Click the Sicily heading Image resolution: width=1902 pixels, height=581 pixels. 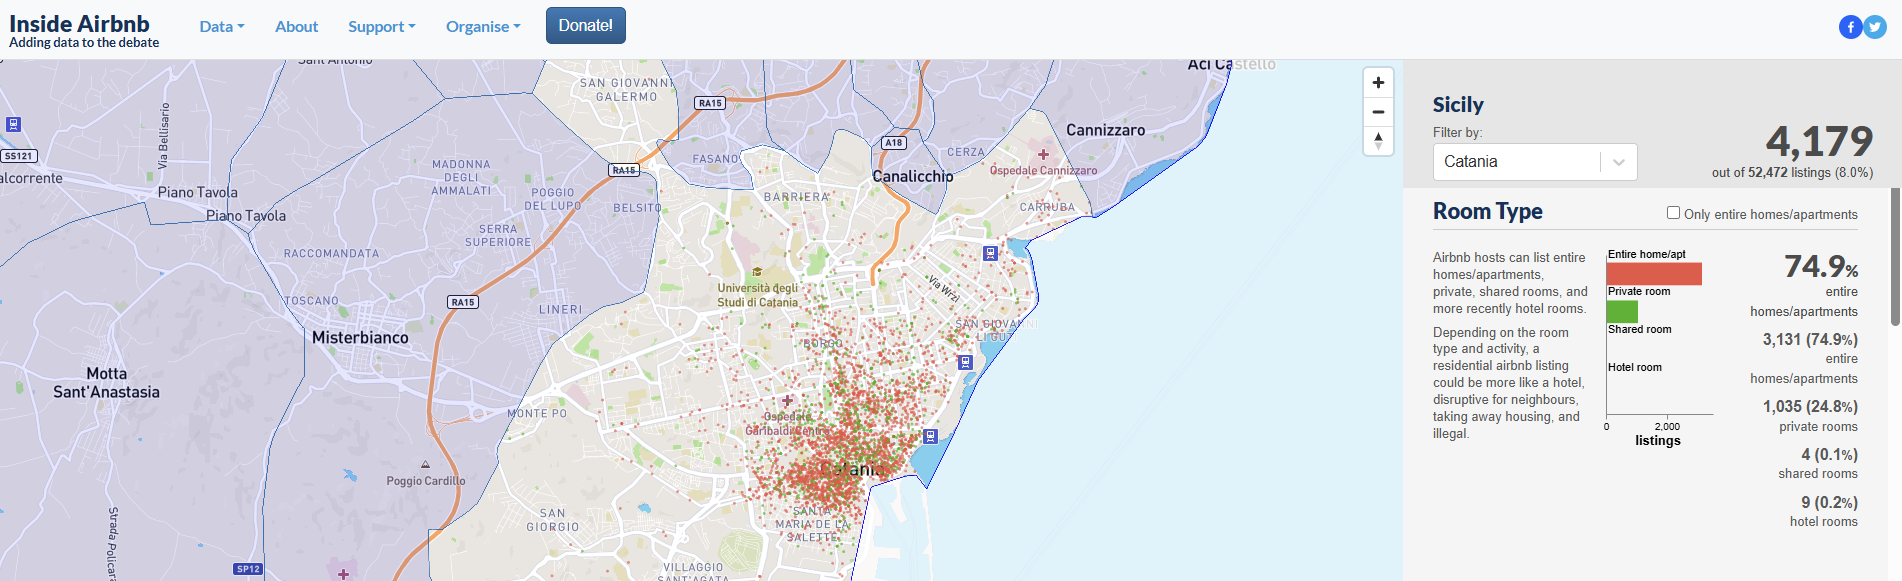click(x=1458, y=105)
